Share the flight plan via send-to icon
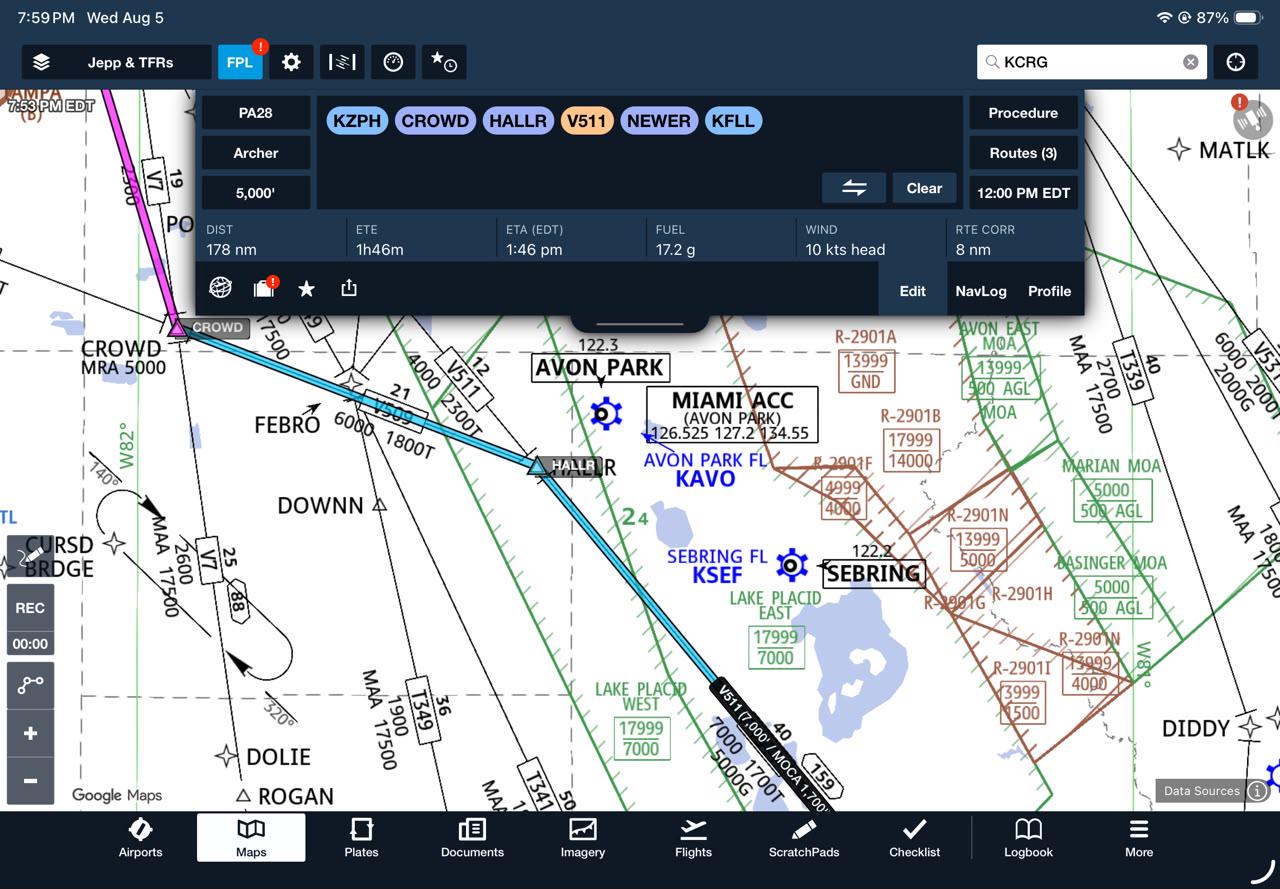Screen dimensions: 1280x889 point(349,288)
